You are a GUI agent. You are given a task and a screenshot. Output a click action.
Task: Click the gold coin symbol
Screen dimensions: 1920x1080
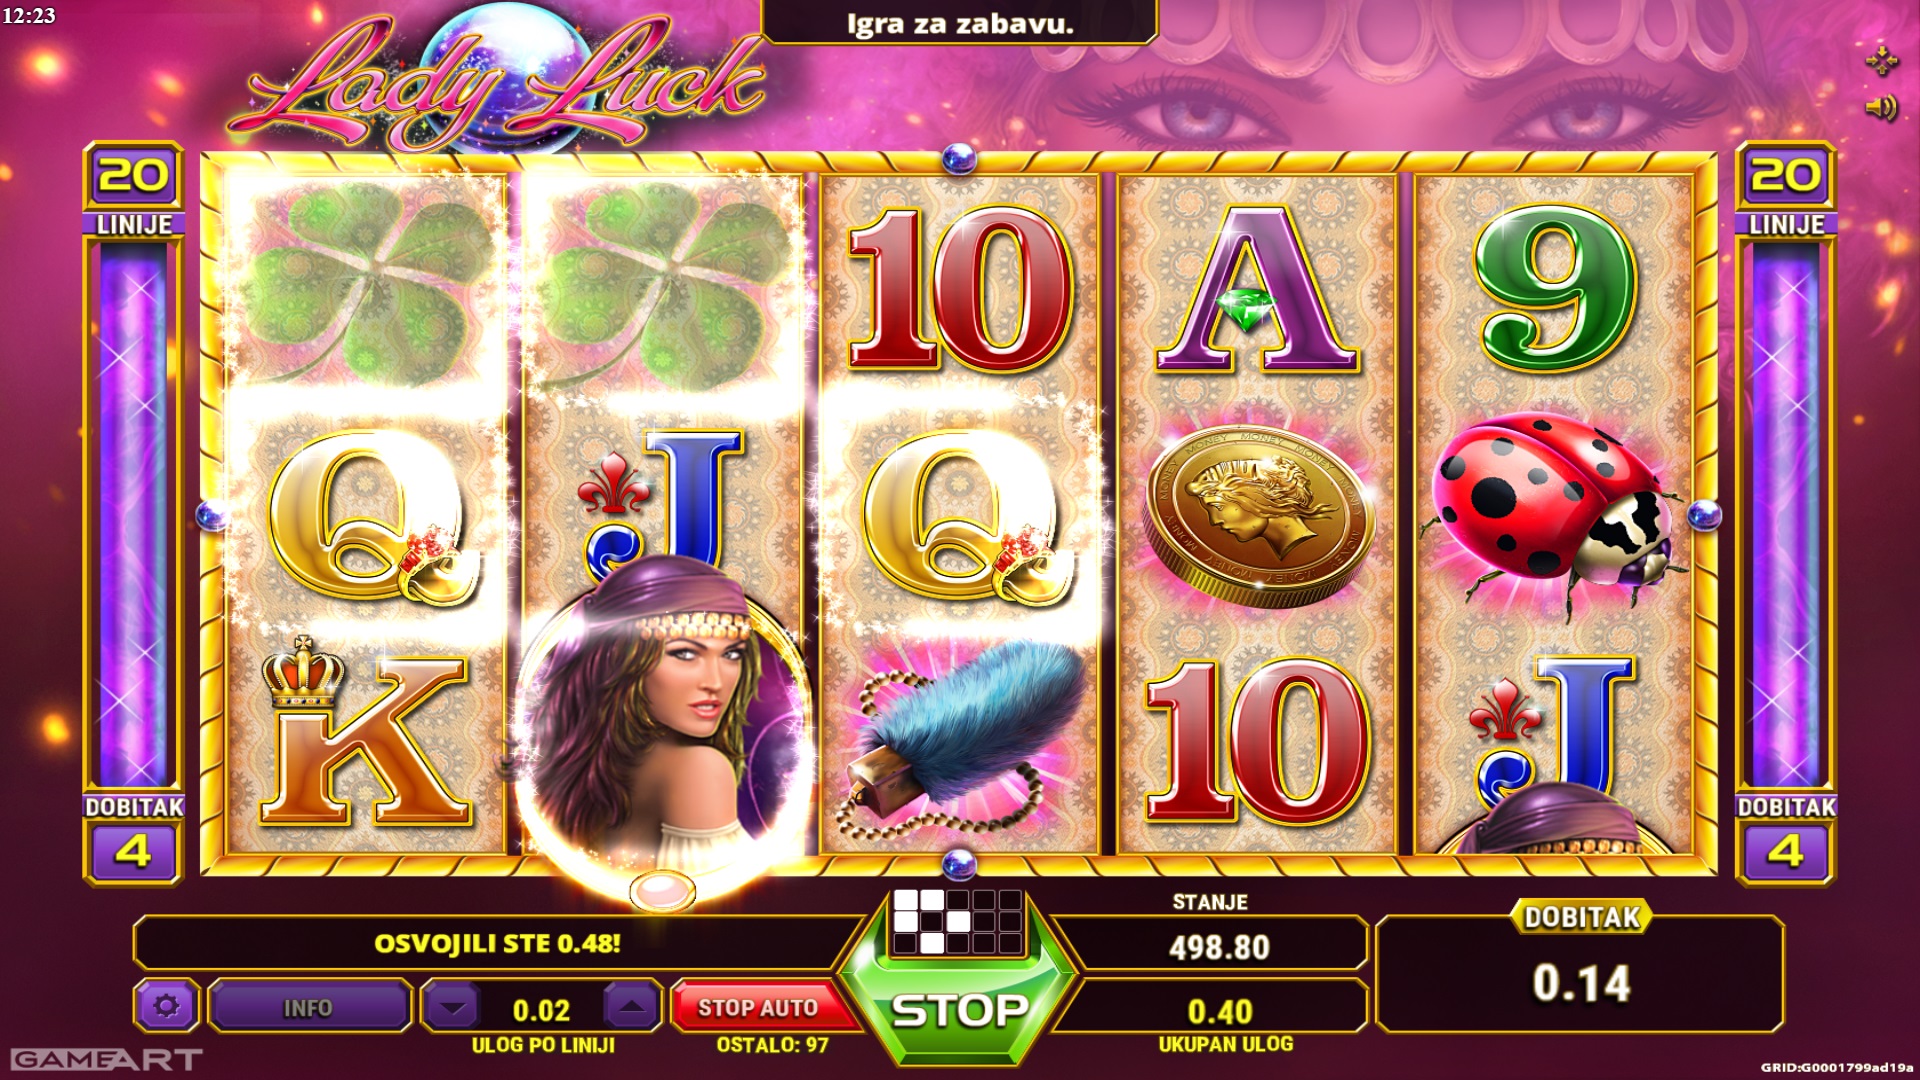(1258, 518)
